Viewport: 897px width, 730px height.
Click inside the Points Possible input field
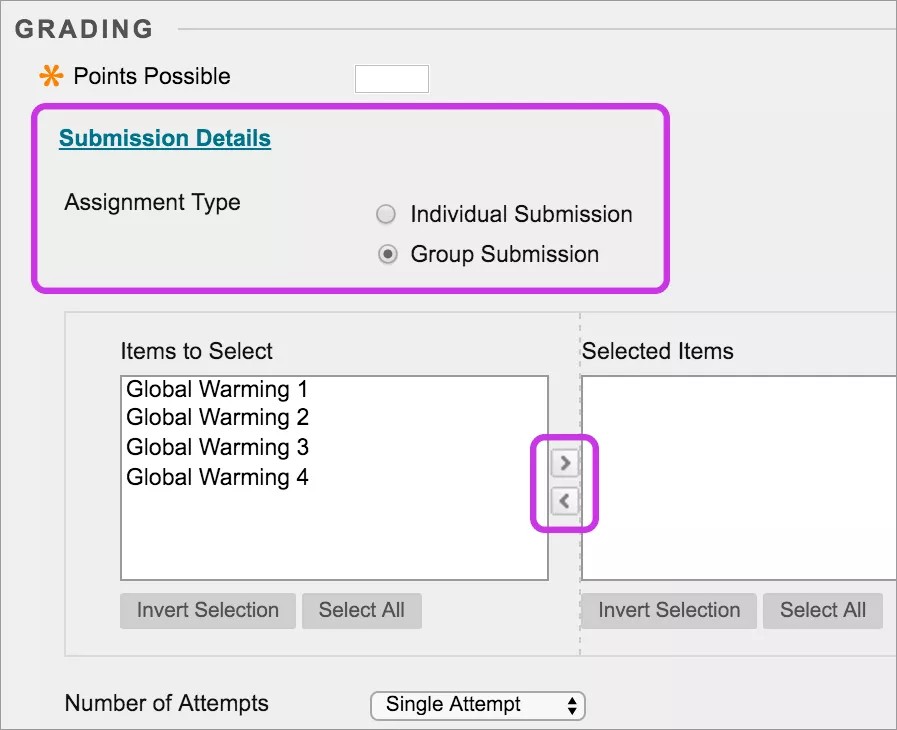coord(391,78)
